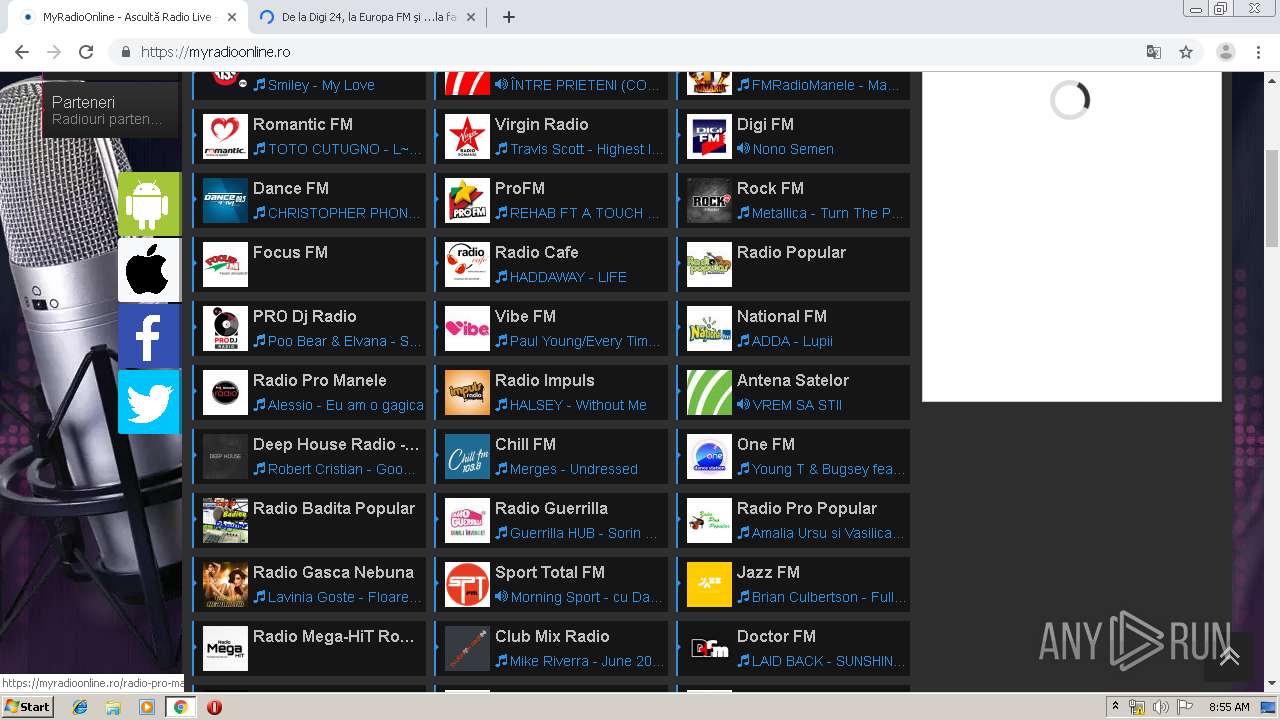1280x720 pixels.
Task: Open the translate page icon
Action: (x=1153, y=52)
